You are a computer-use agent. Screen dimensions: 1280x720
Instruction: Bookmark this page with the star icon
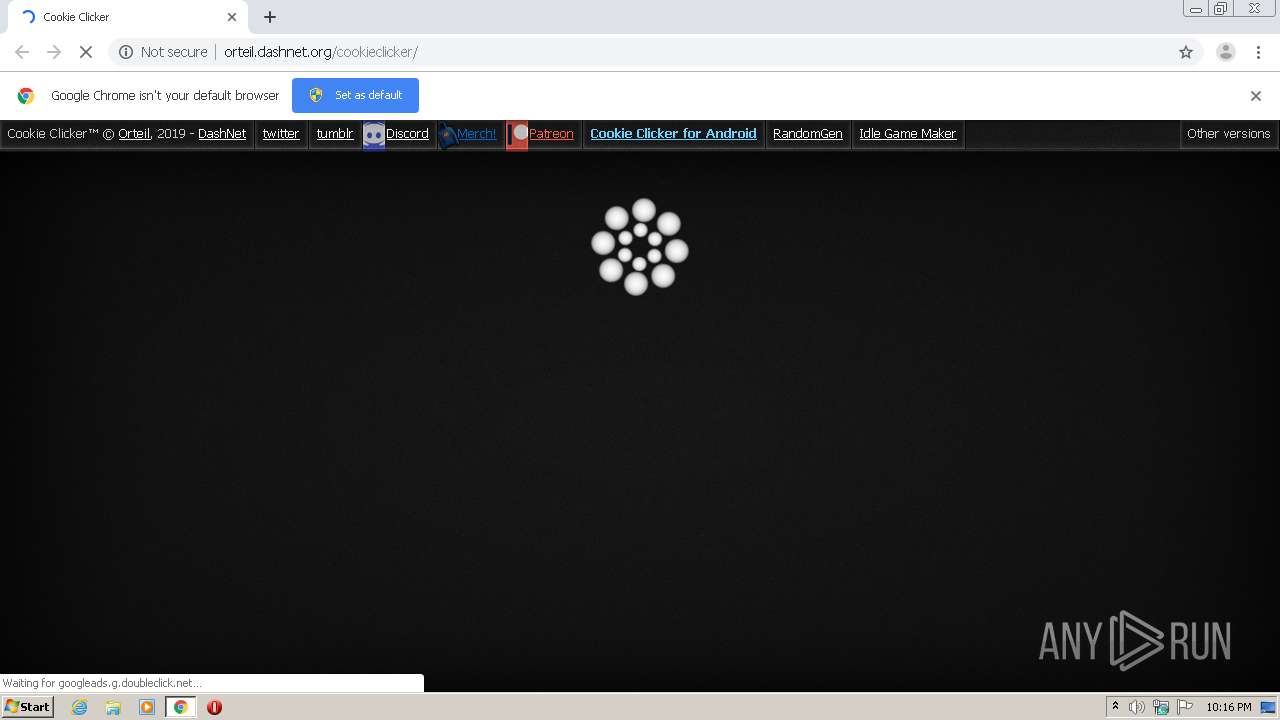1186,52
